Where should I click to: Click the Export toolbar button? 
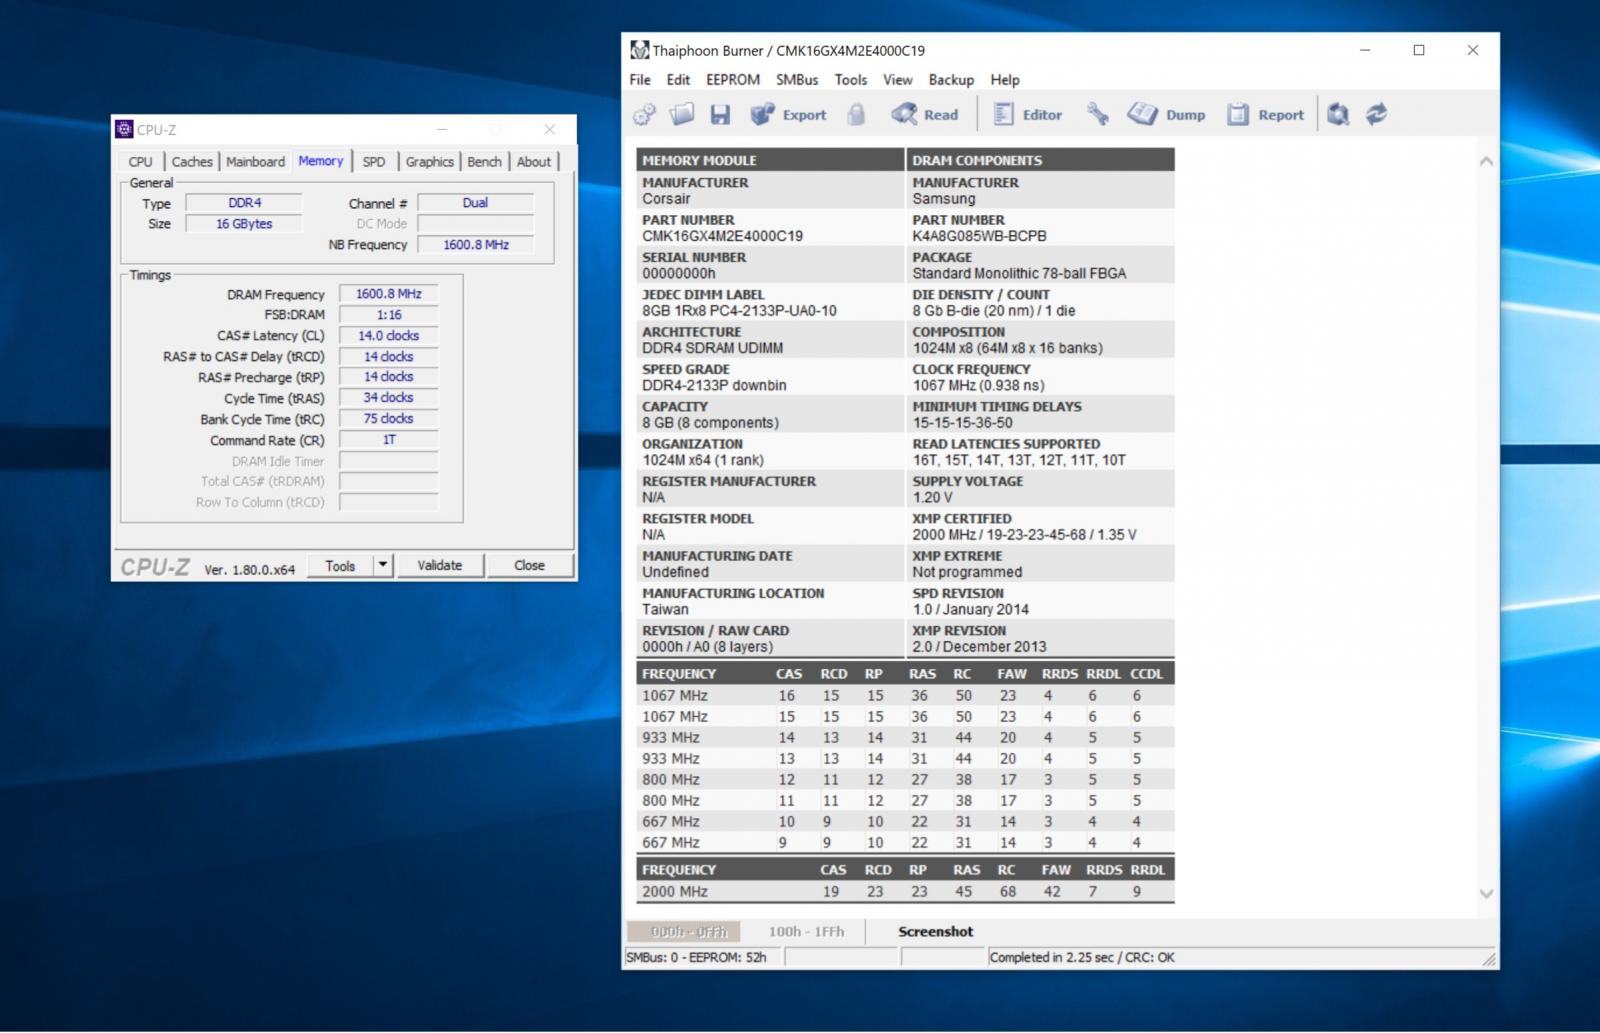click(x=789, y=115)
